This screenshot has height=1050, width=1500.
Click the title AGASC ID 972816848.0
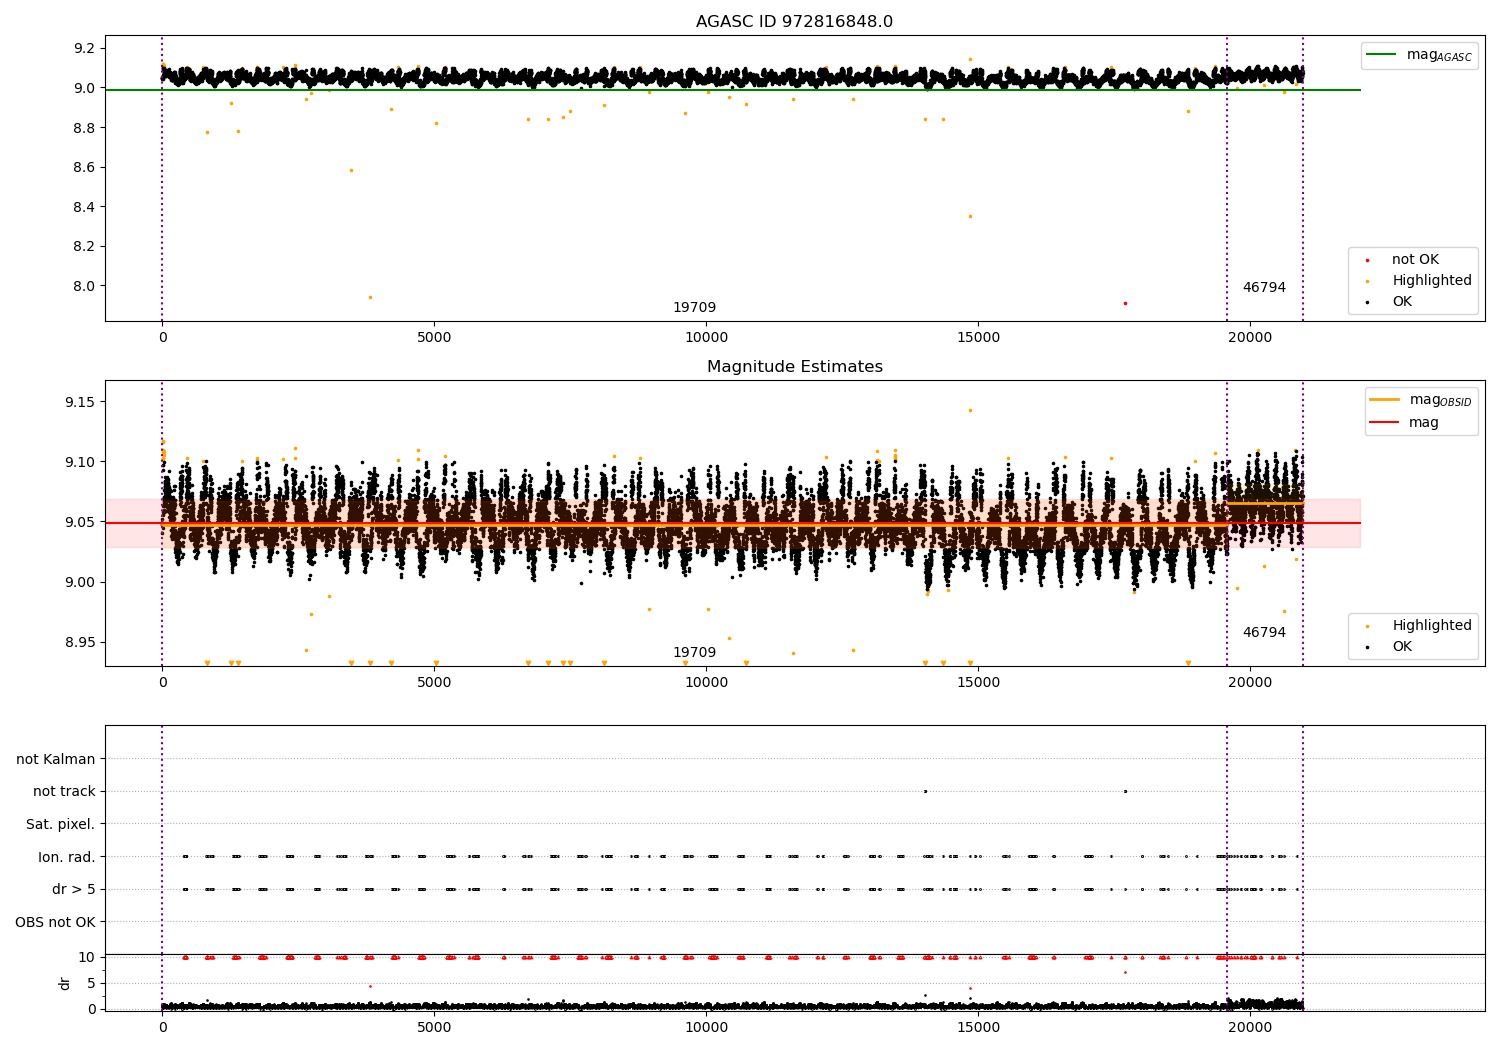pos(794,22)
